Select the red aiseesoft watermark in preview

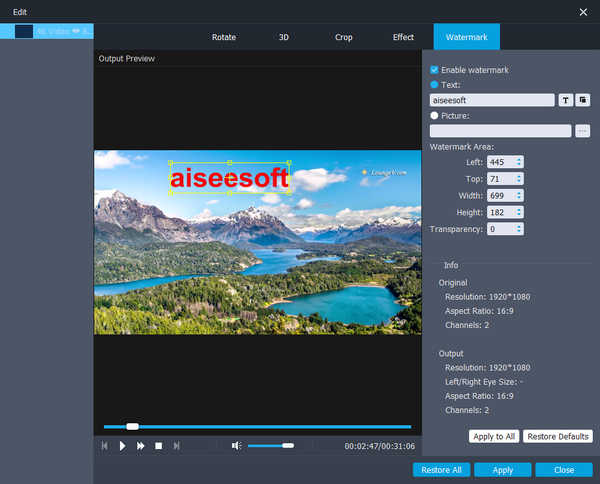(x=229, y=178)
